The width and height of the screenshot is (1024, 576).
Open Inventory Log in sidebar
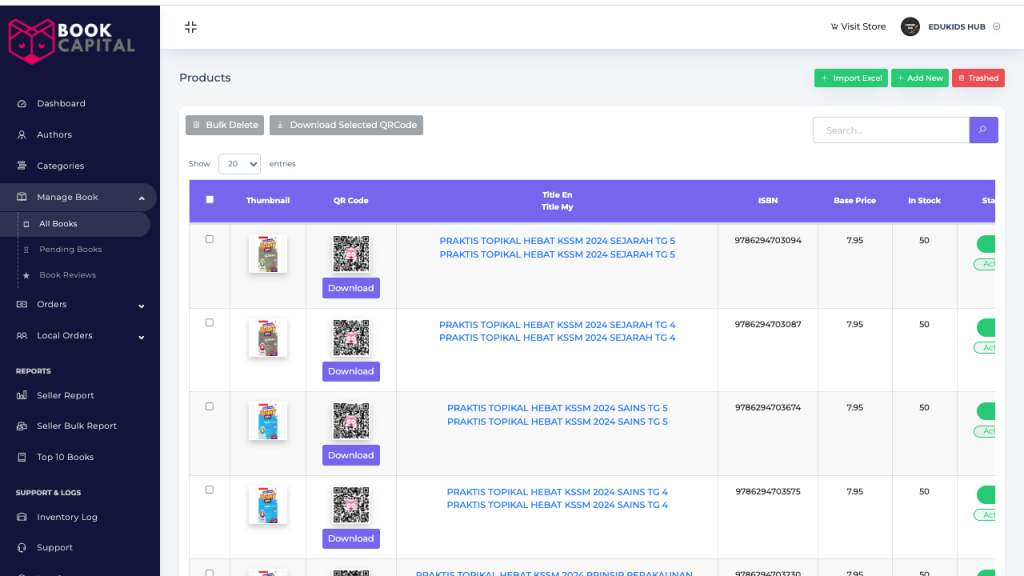67,517
